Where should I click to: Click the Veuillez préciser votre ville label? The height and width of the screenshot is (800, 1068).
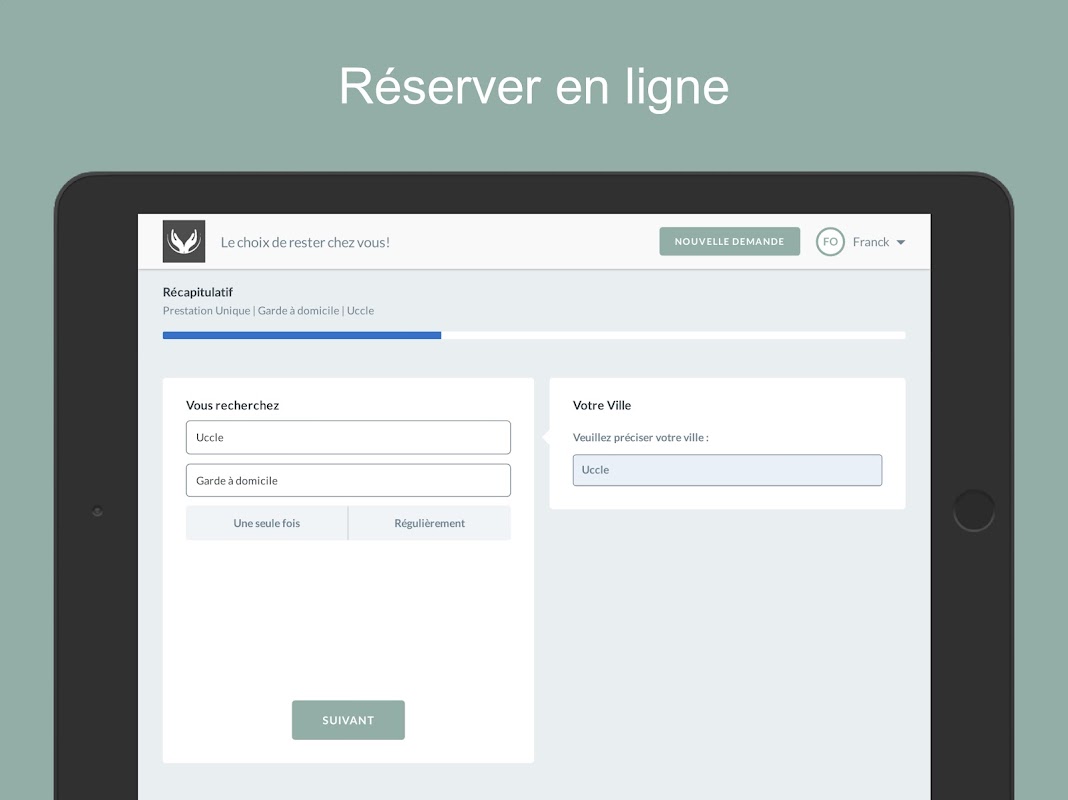640,437
